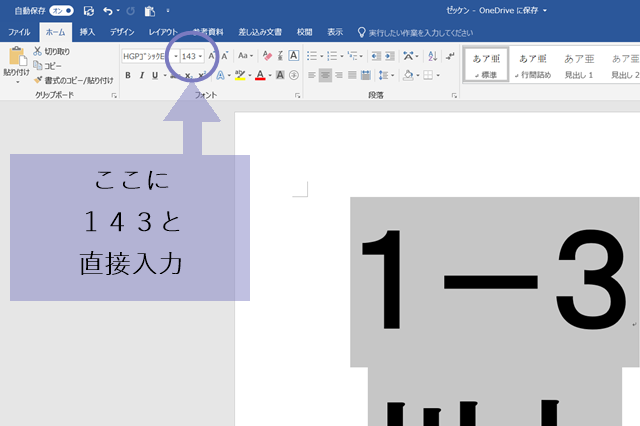Increase font size with the grow-font icon
Screen dimensions: 640x426
coord(211,56)
